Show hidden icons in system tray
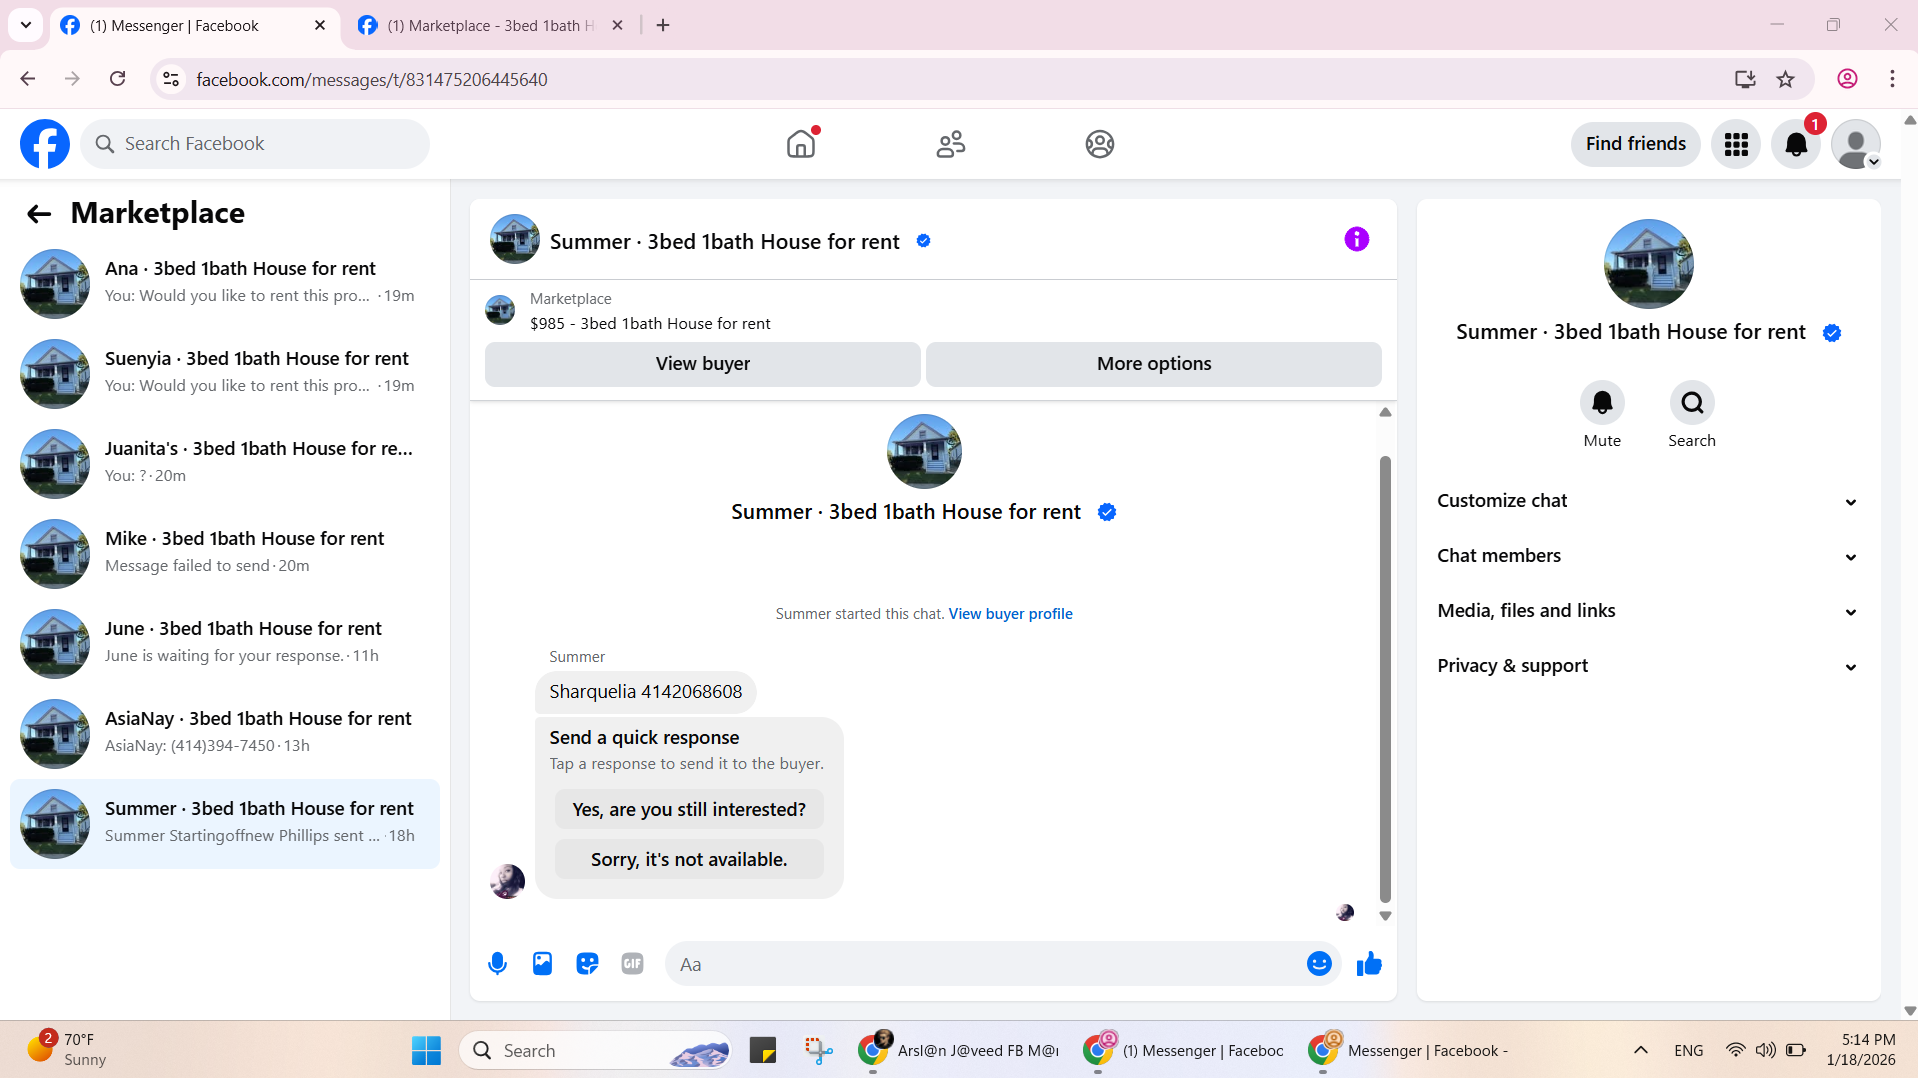This screenshot has width=1918, height=1078. (x=1640, y=1050)
